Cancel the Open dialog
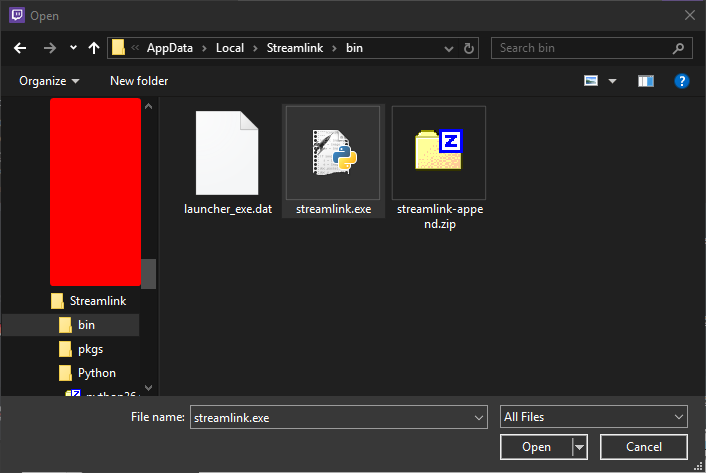 coord(644,447)
